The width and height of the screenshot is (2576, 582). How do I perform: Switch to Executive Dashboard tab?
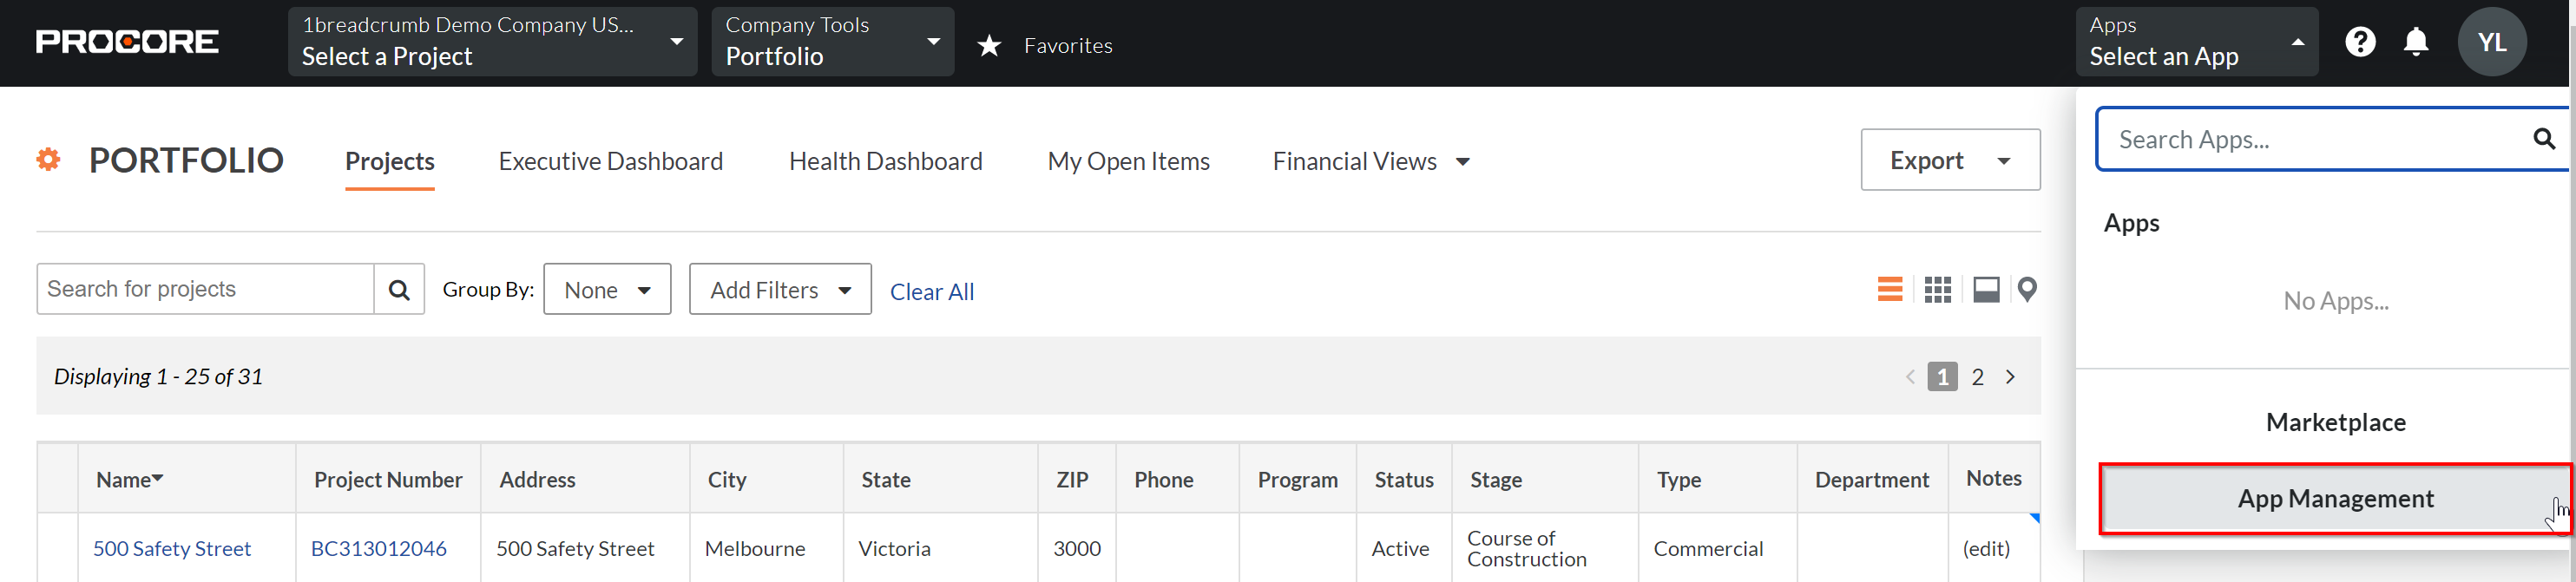(x=610, y=161)
